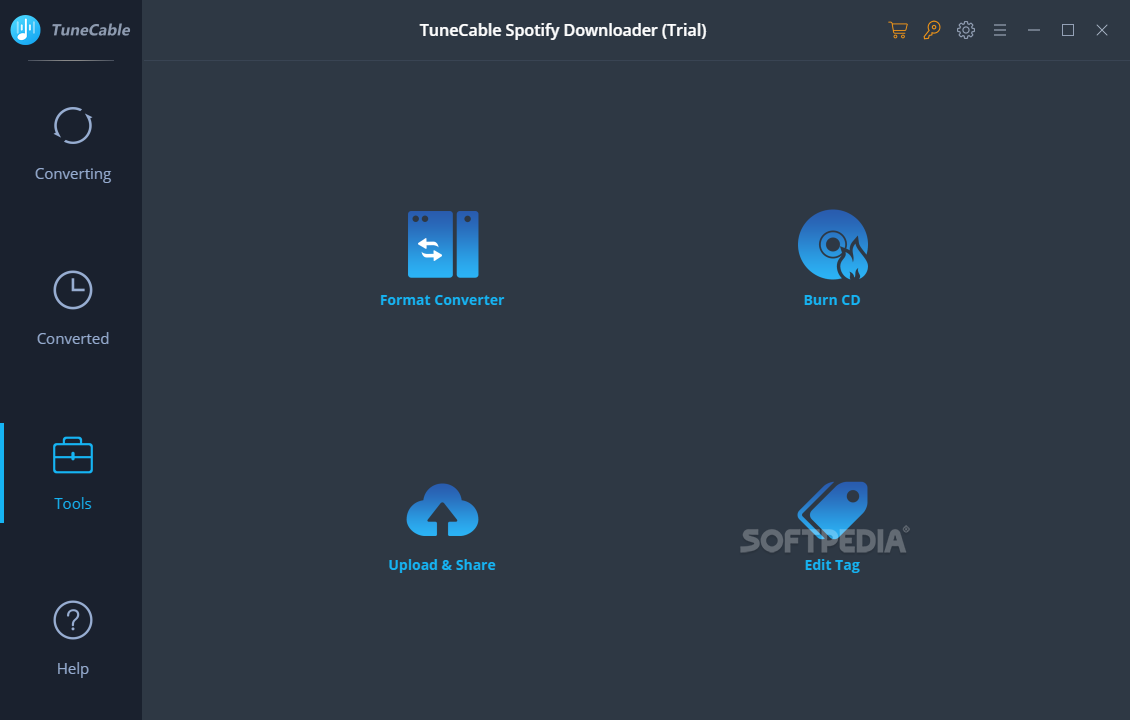
Task: Minimize the TuneCable window
Action: pyautogui.click(x=1033, y=30)
